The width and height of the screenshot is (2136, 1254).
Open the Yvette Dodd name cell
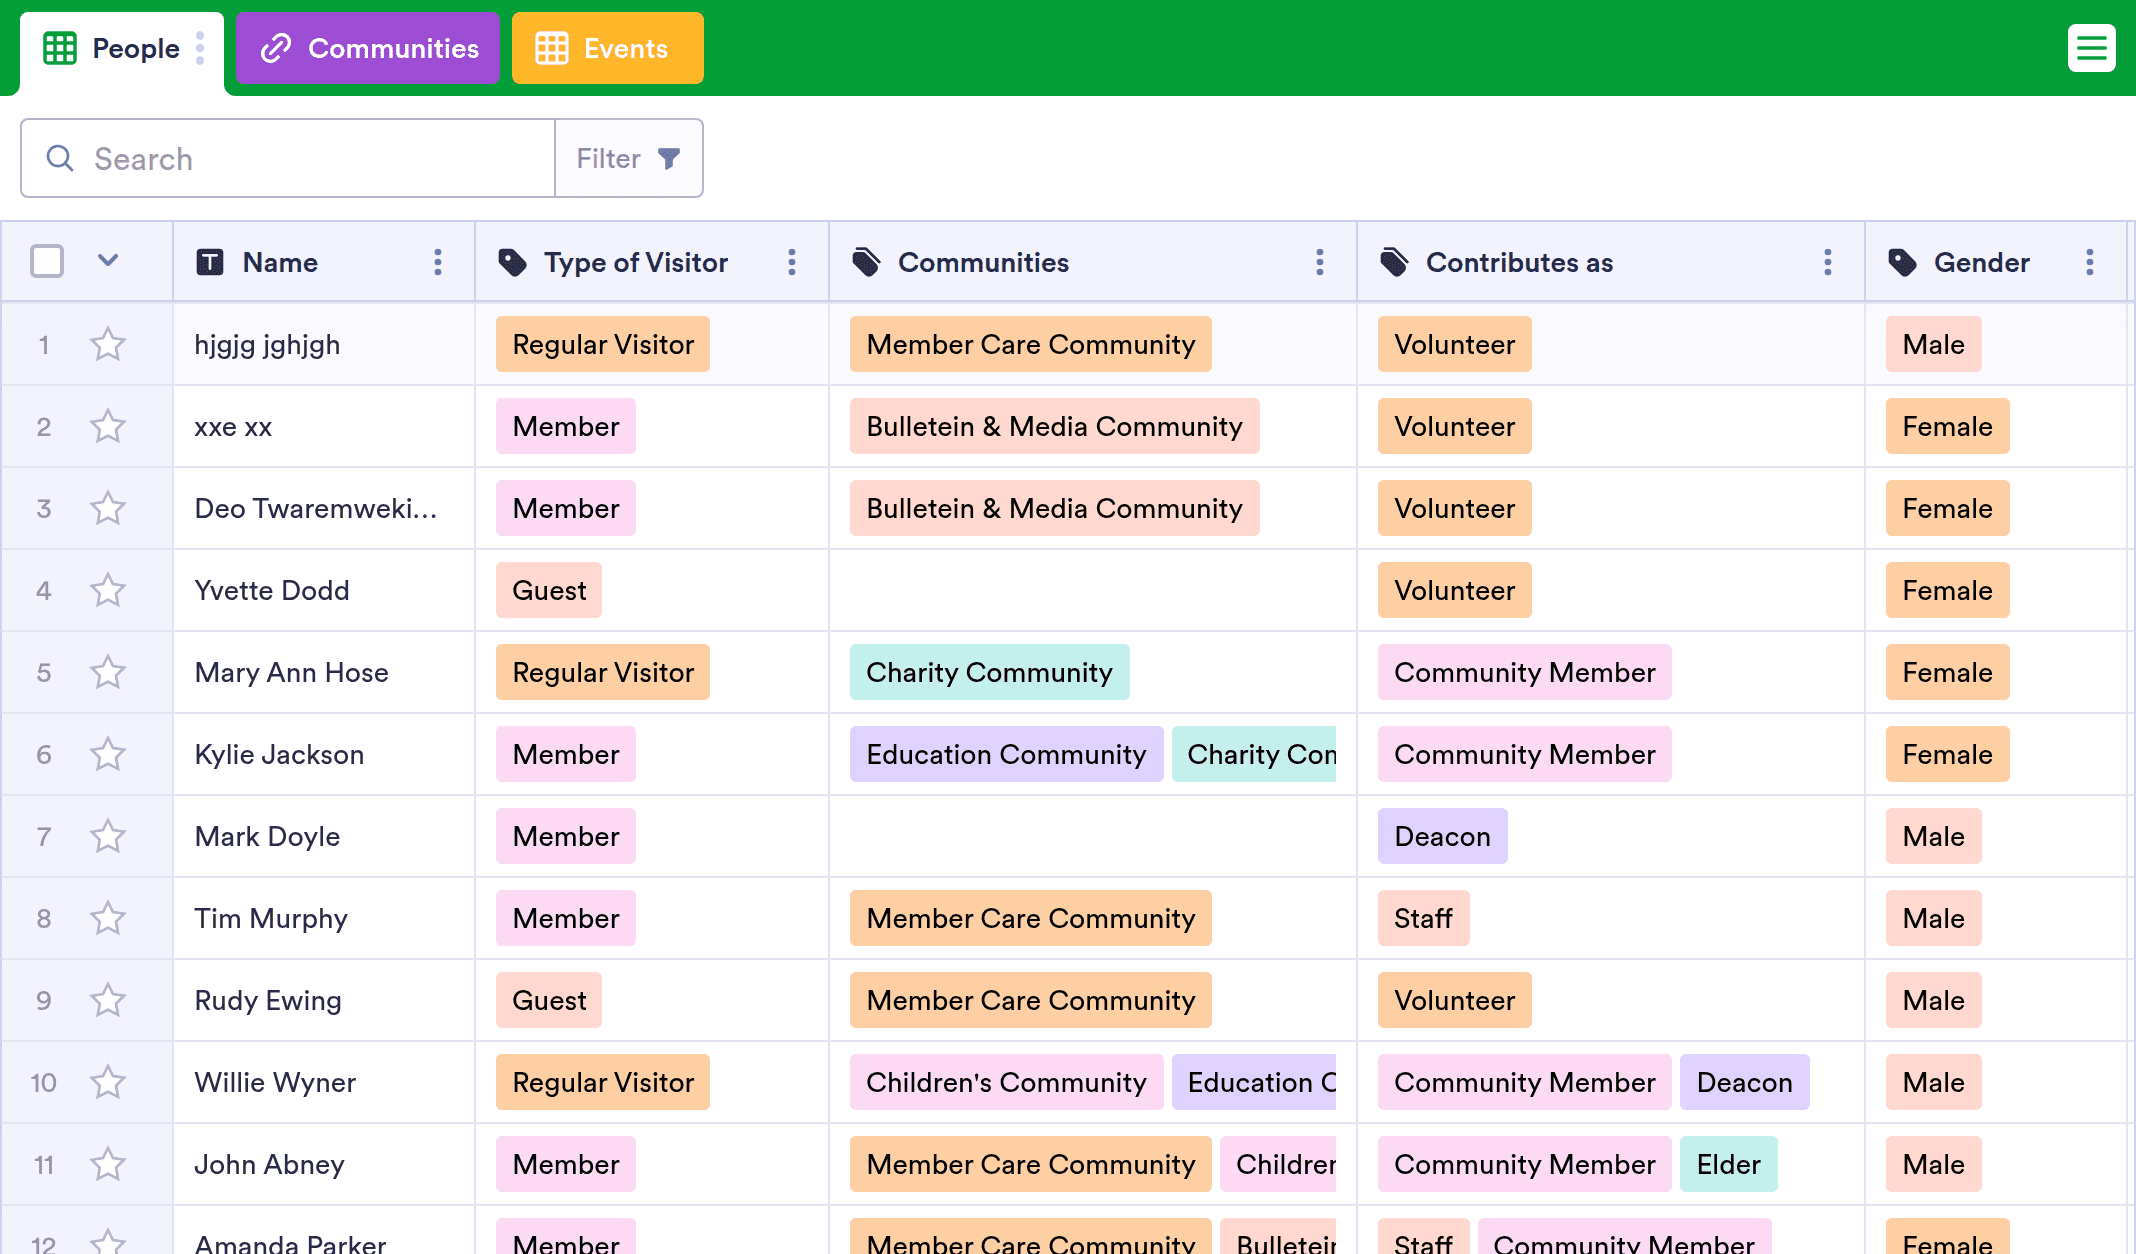[x=324, y=590]
